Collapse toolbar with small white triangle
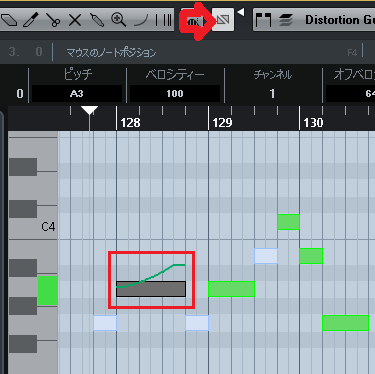375x374 pixels. [x=241, y=13]
